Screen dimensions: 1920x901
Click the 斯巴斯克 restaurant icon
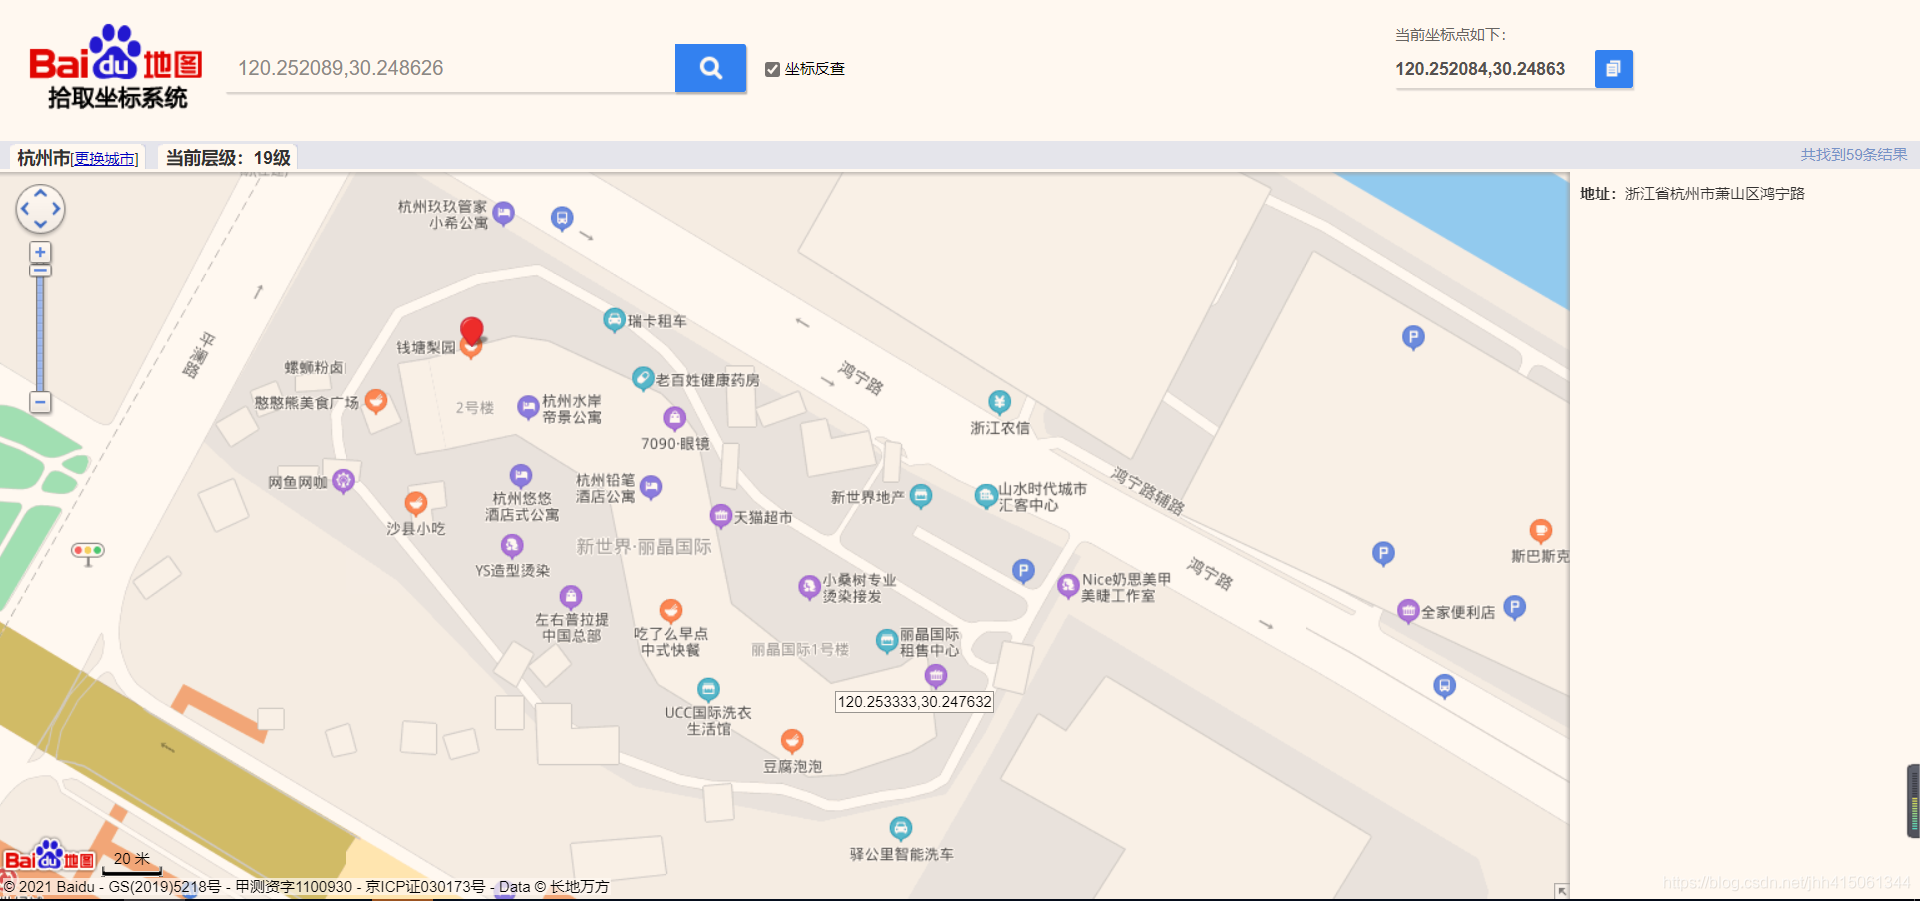[x=1541, y=531]
